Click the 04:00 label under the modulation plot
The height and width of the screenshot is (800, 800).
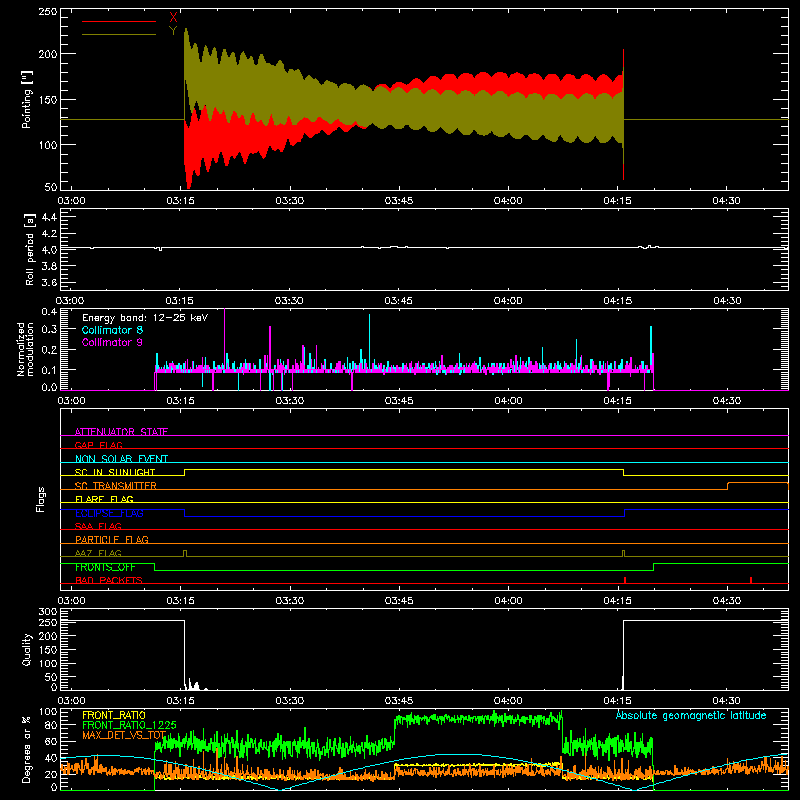(x=508, y=401)
